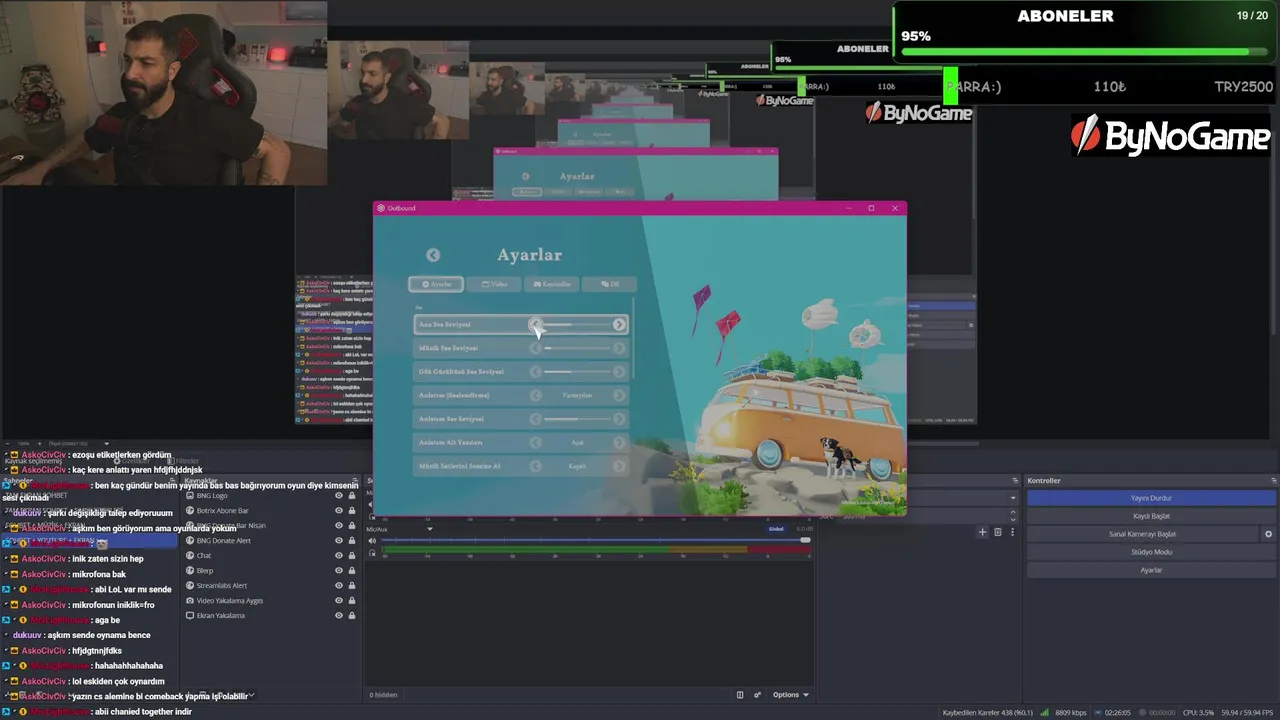The image size is (1280, 720).
Task: Go back with the Ayarlar back arrow
Action: [x=433, y=255]
